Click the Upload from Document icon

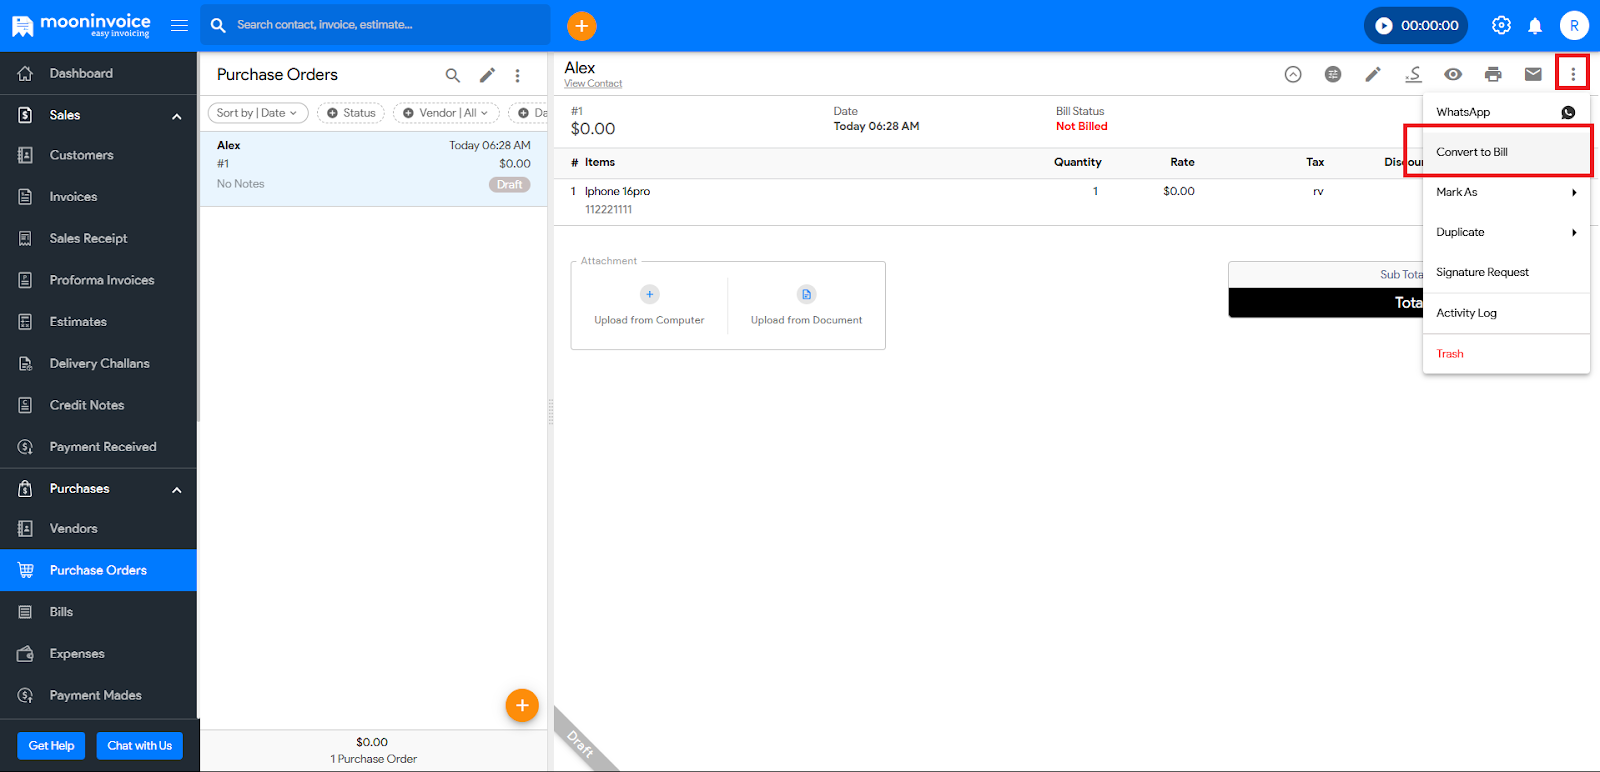tap(807, 294)
